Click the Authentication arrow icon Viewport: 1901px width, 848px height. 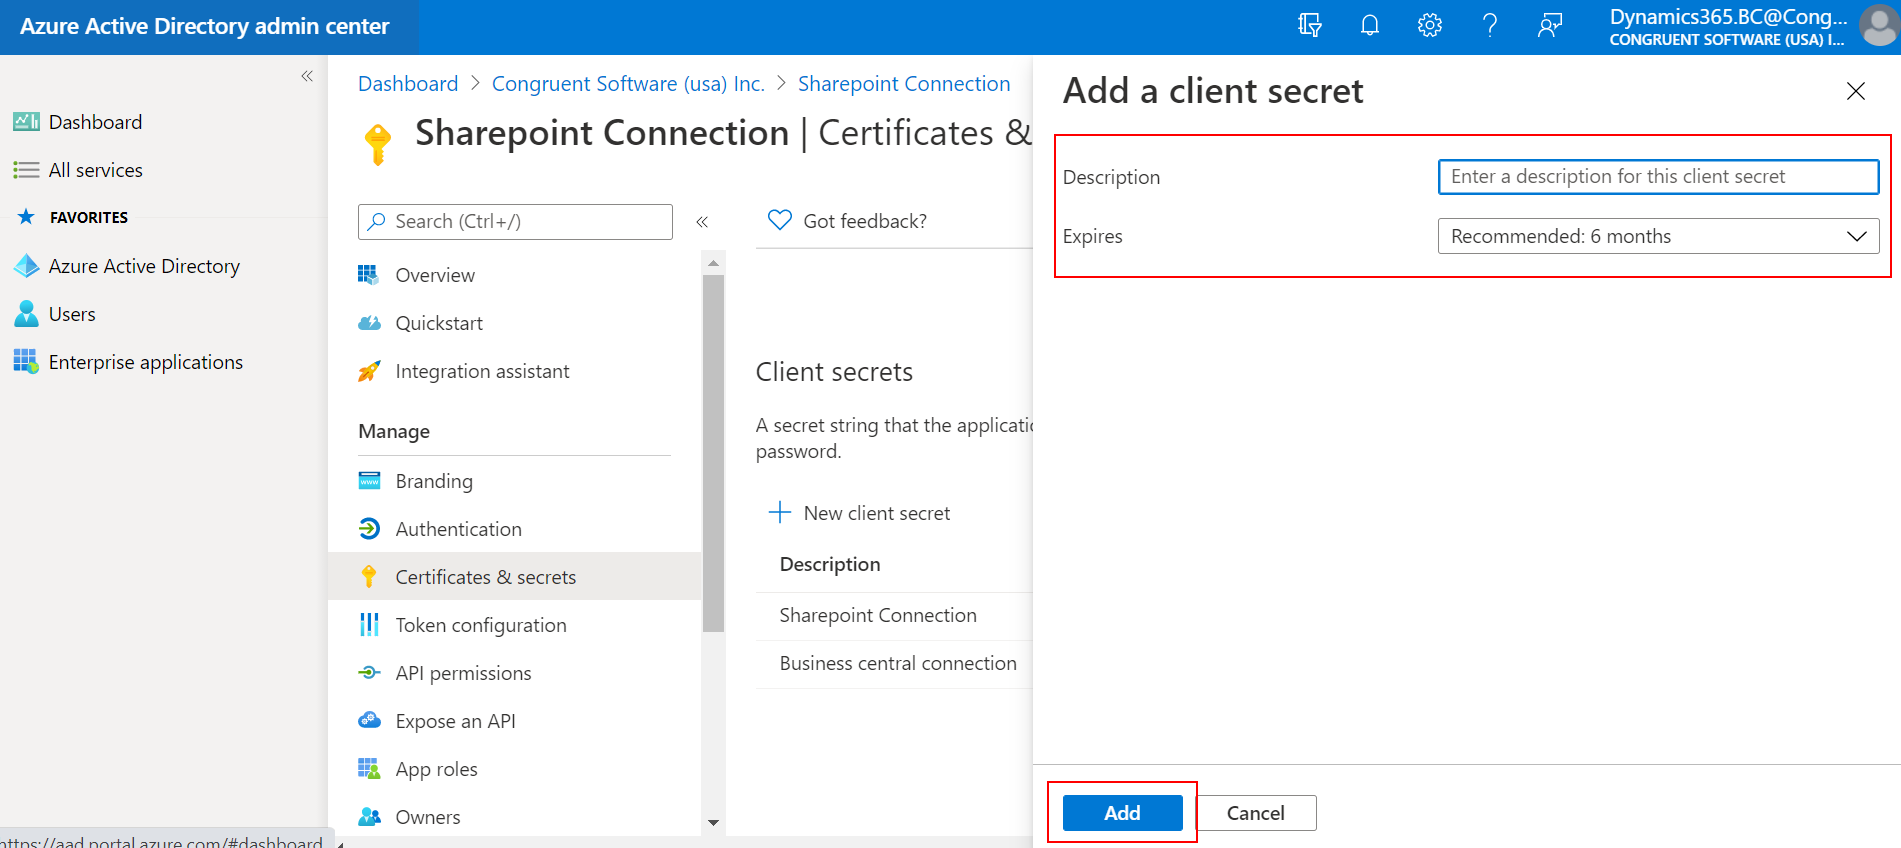(369, 529)
